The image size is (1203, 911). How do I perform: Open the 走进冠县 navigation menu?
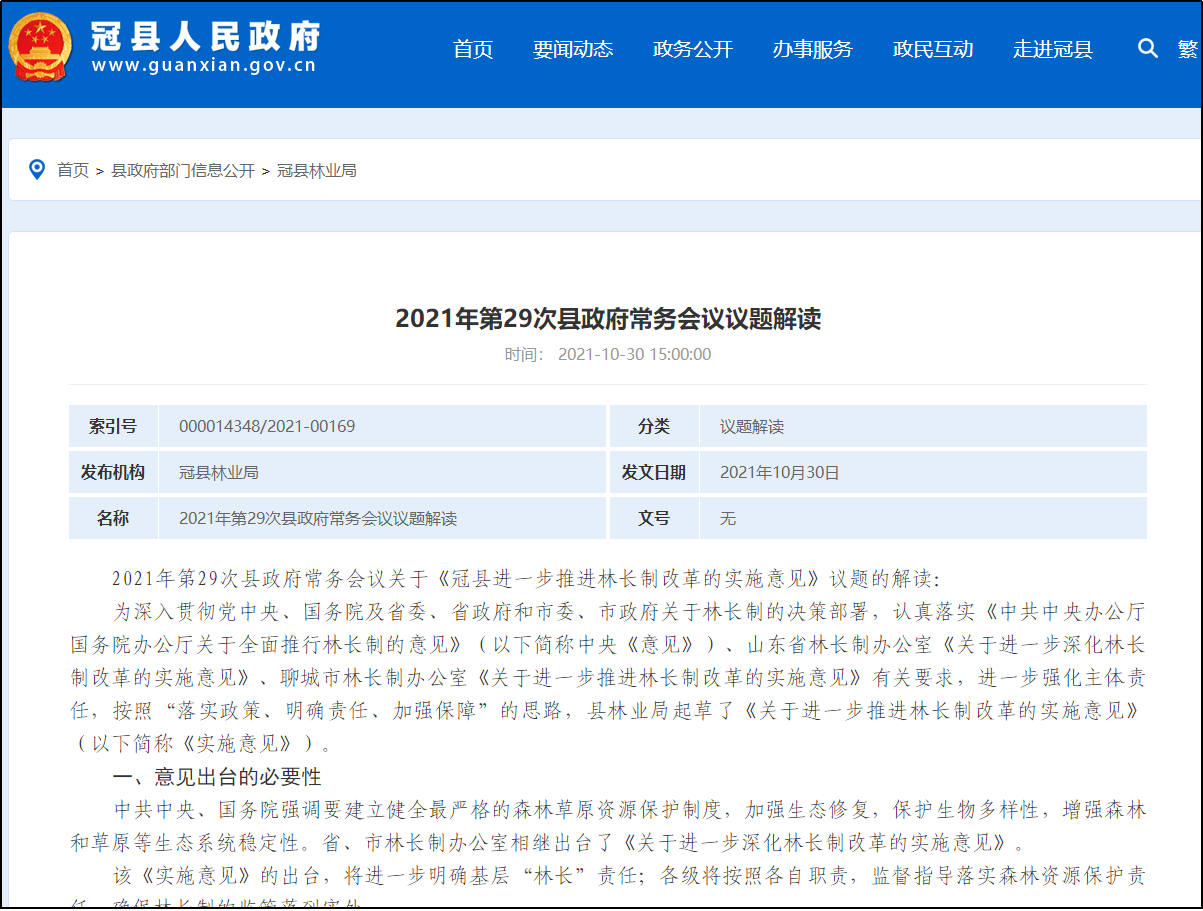[1053, 49]
